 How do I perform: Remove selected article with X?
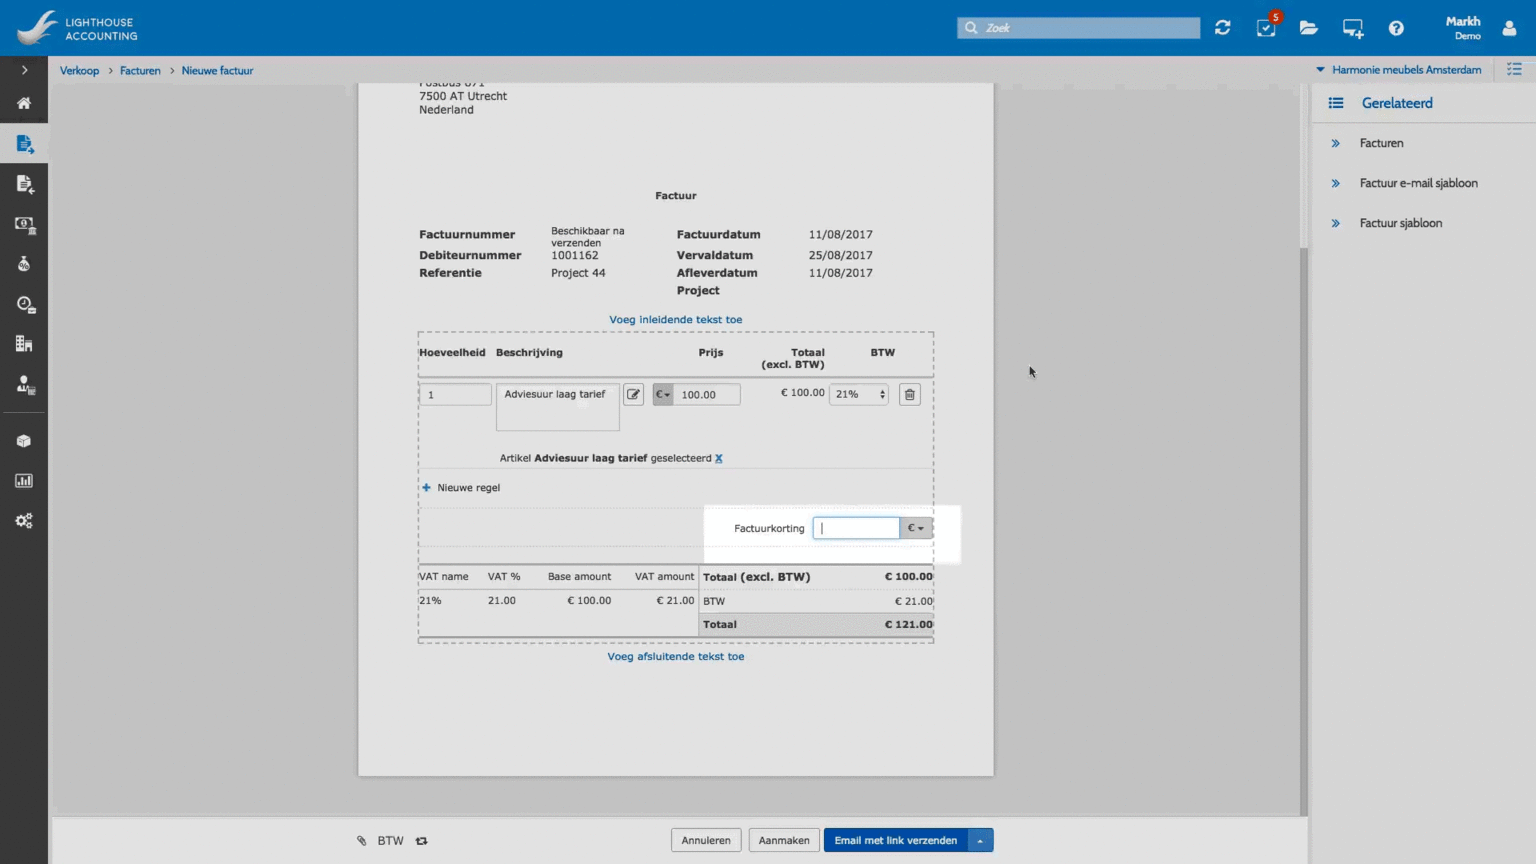click(718, 458)
